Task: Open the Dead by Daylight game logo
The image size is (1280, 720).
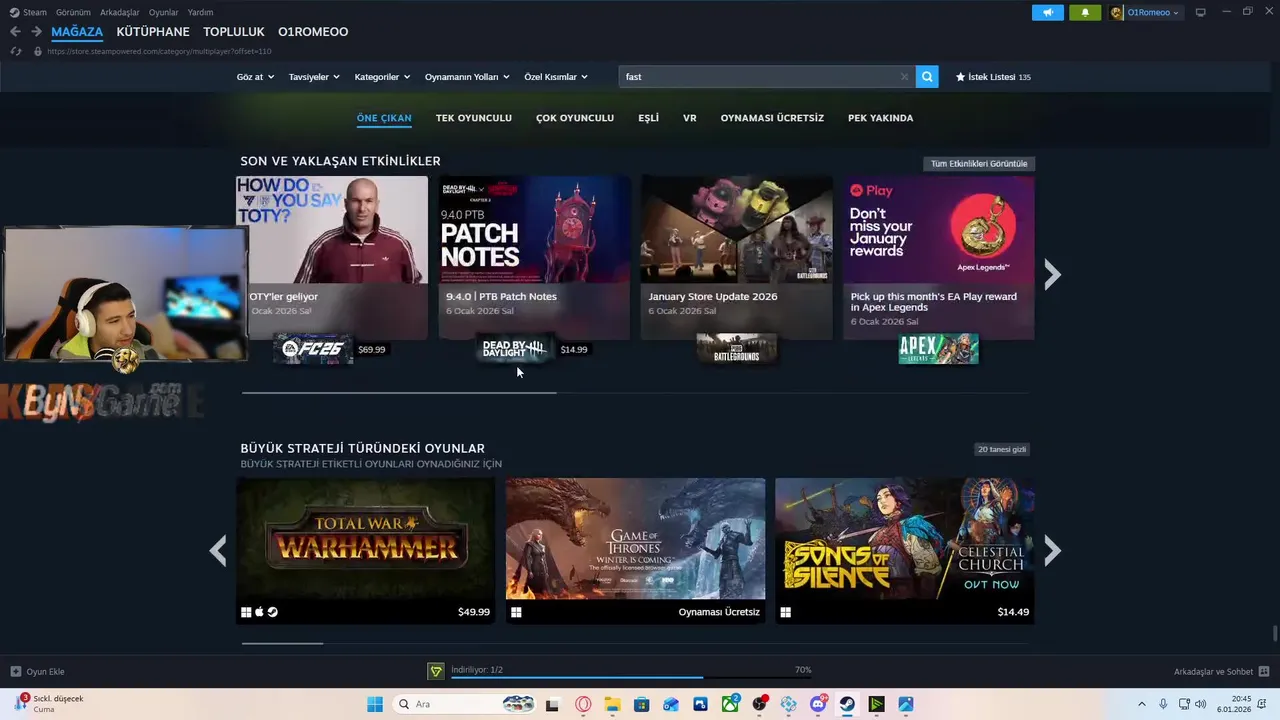Action: [515, 349]
